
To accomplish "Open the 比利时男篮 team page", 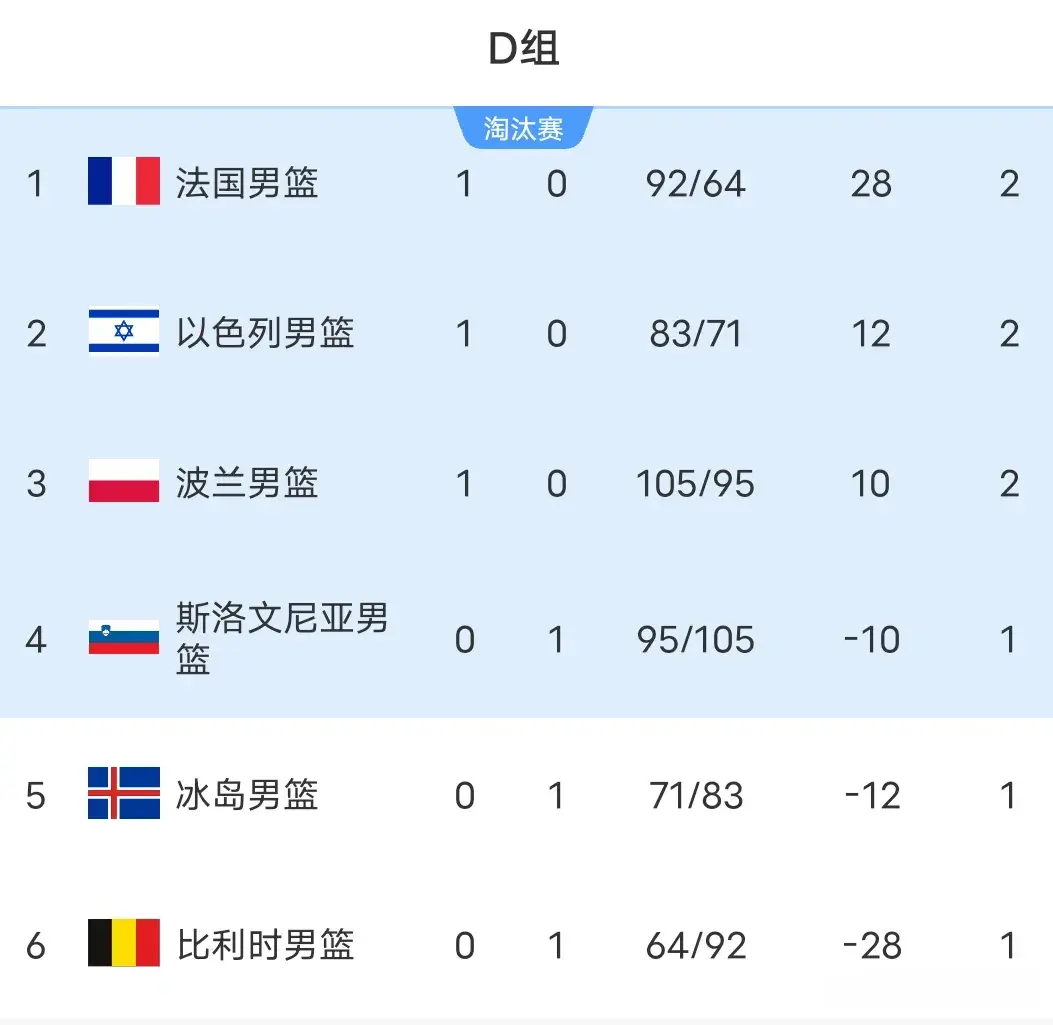I will (x=265, y=945).
